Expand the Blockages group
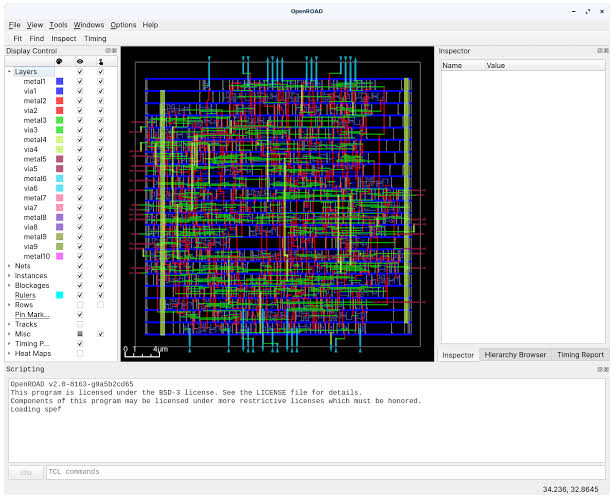Screen dimensions: 614x499 tap(9, 286)
